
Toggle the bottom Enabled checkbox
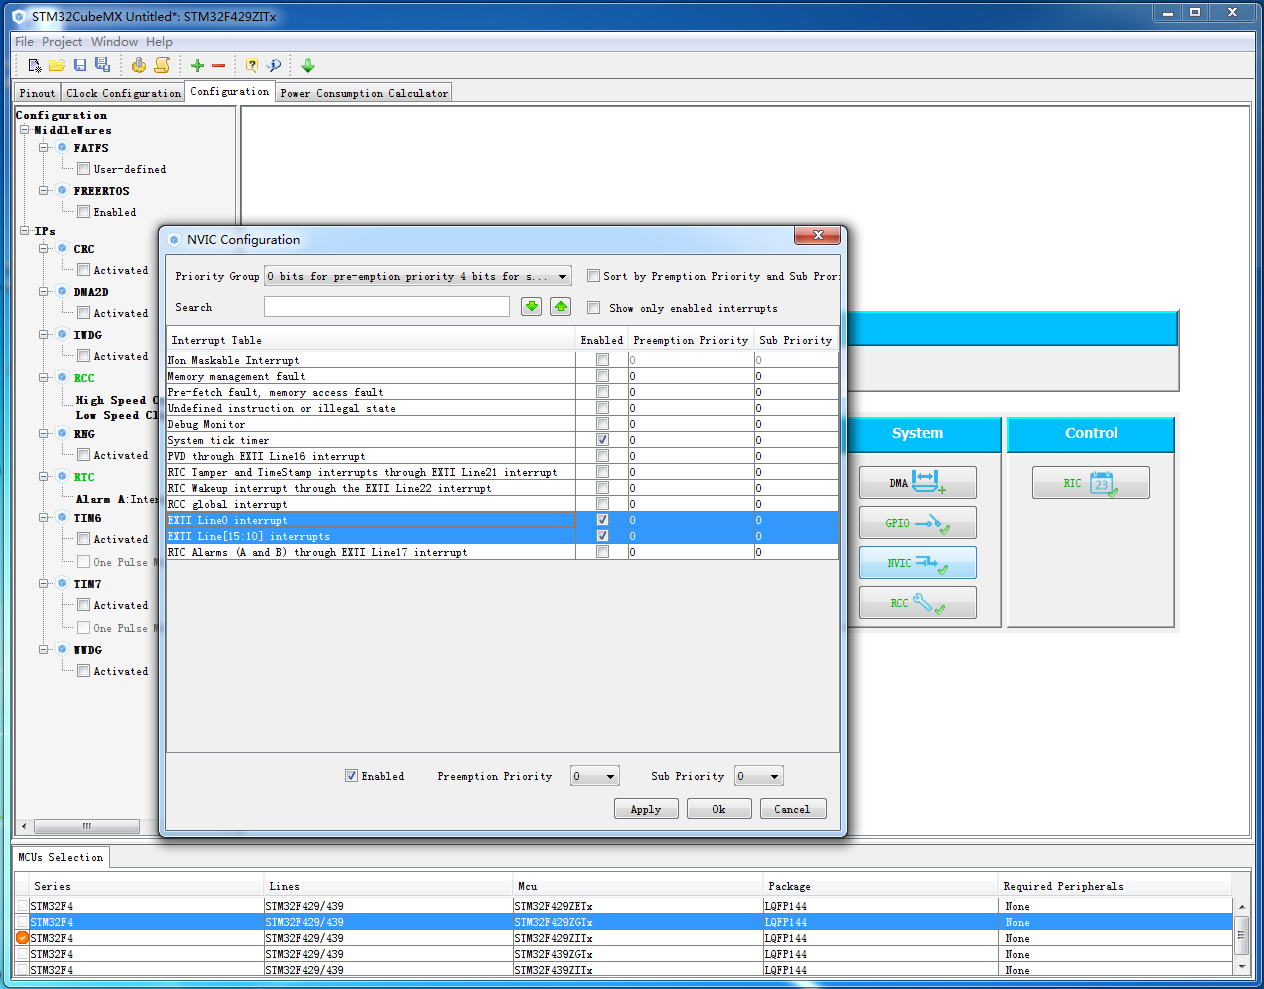[x=351, y=776]
